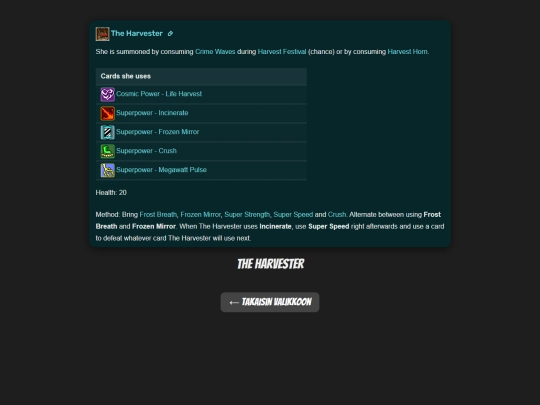Click The Harvester portrait icon
Viewport: 540px width, 405px height.
102,34
